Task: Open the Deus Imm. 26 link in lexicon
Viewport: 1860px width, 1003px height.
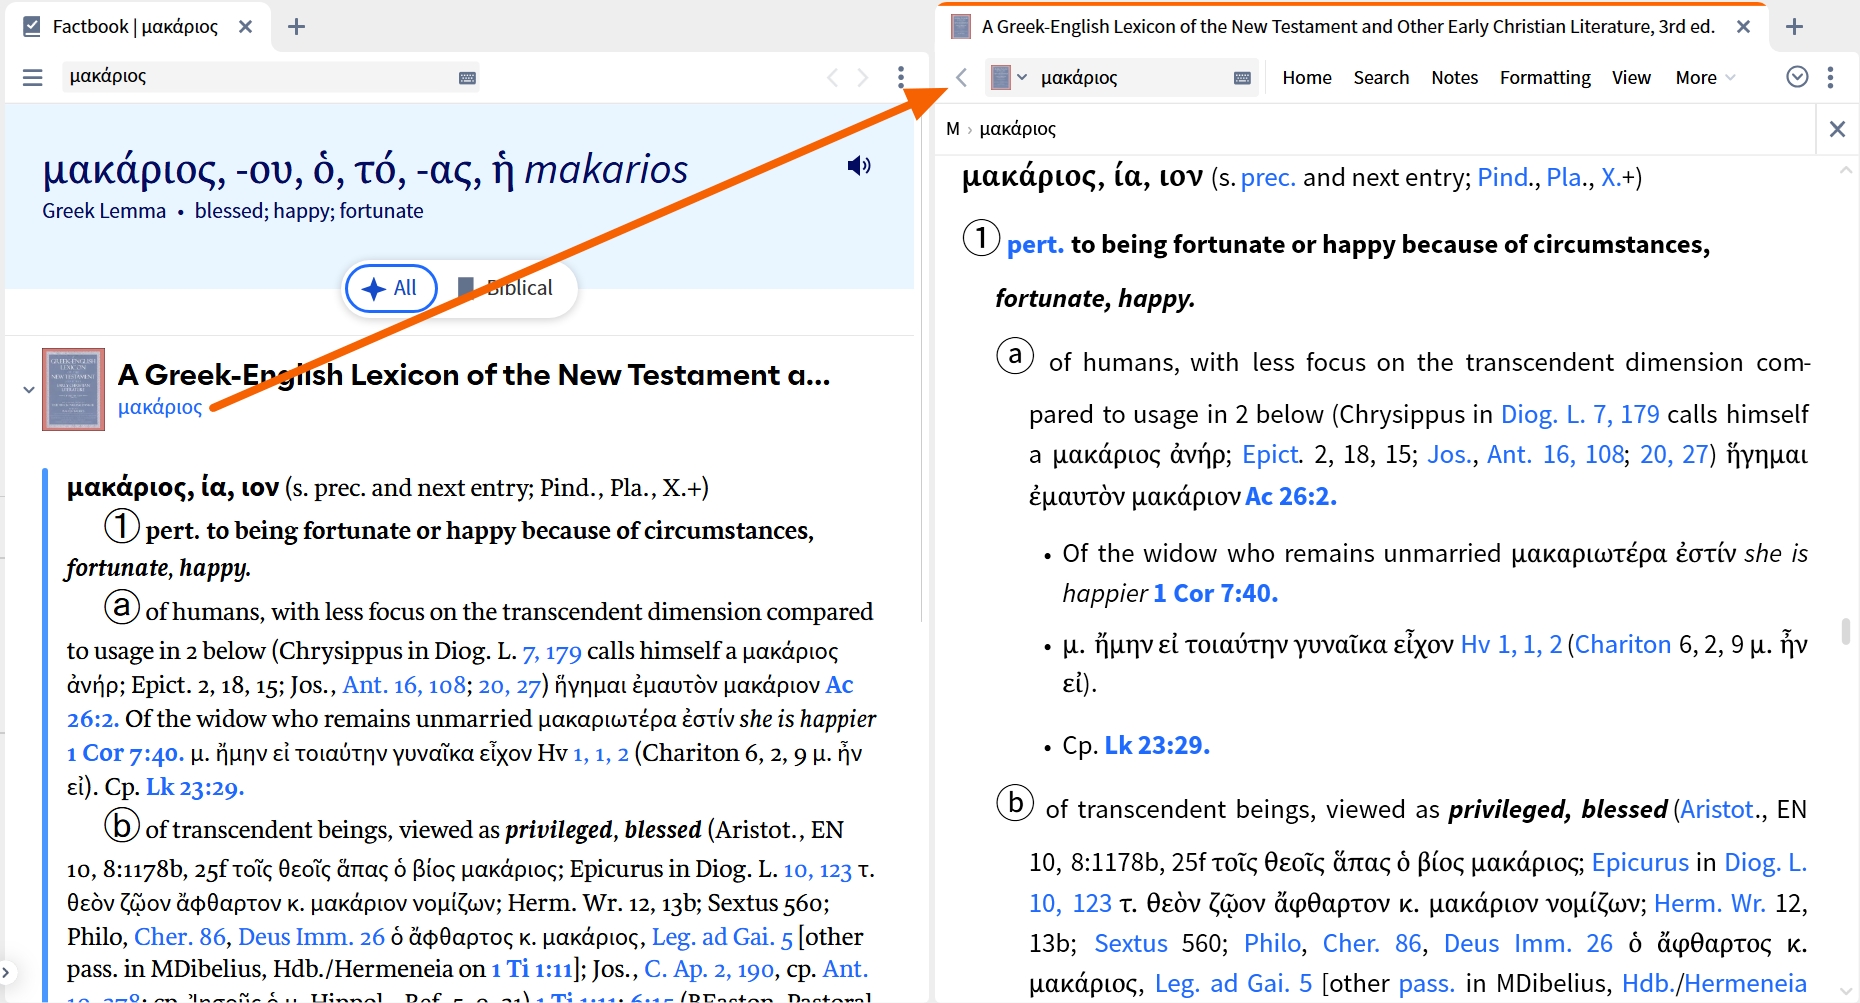Action: (1528, 943)
